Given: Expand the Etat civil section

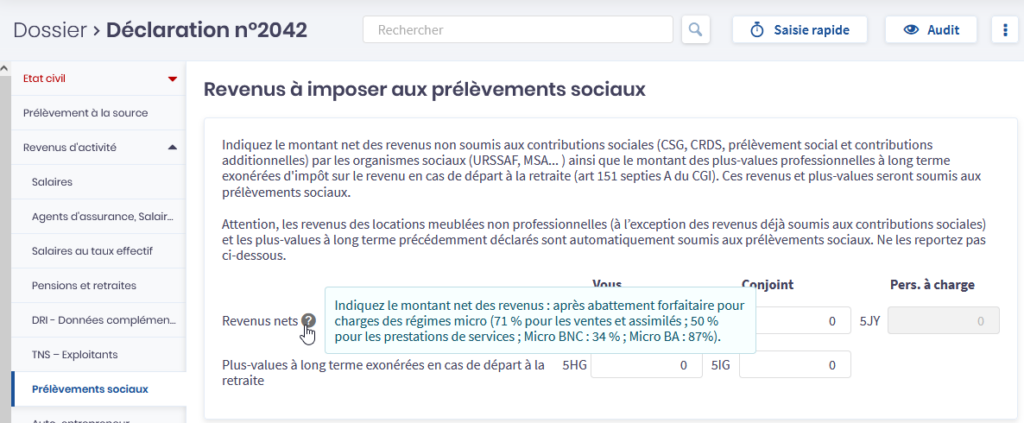Looking at the screenshot, I should click(172, 78).
